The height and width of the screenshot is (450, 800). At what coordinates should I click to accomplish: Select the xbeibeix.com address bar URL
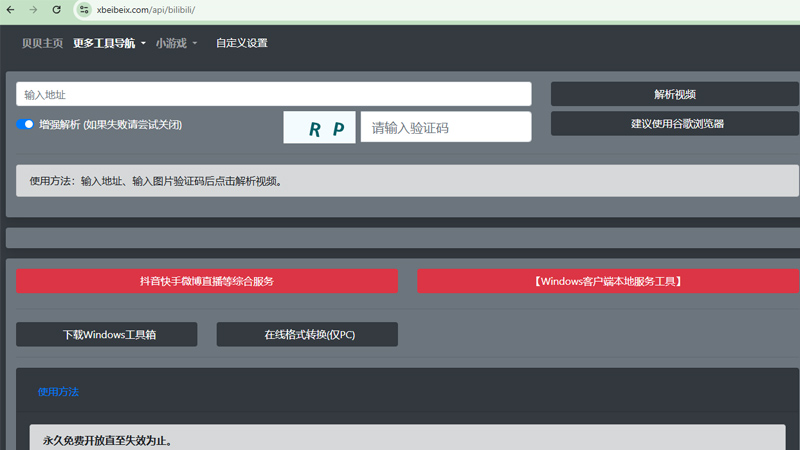146,10
